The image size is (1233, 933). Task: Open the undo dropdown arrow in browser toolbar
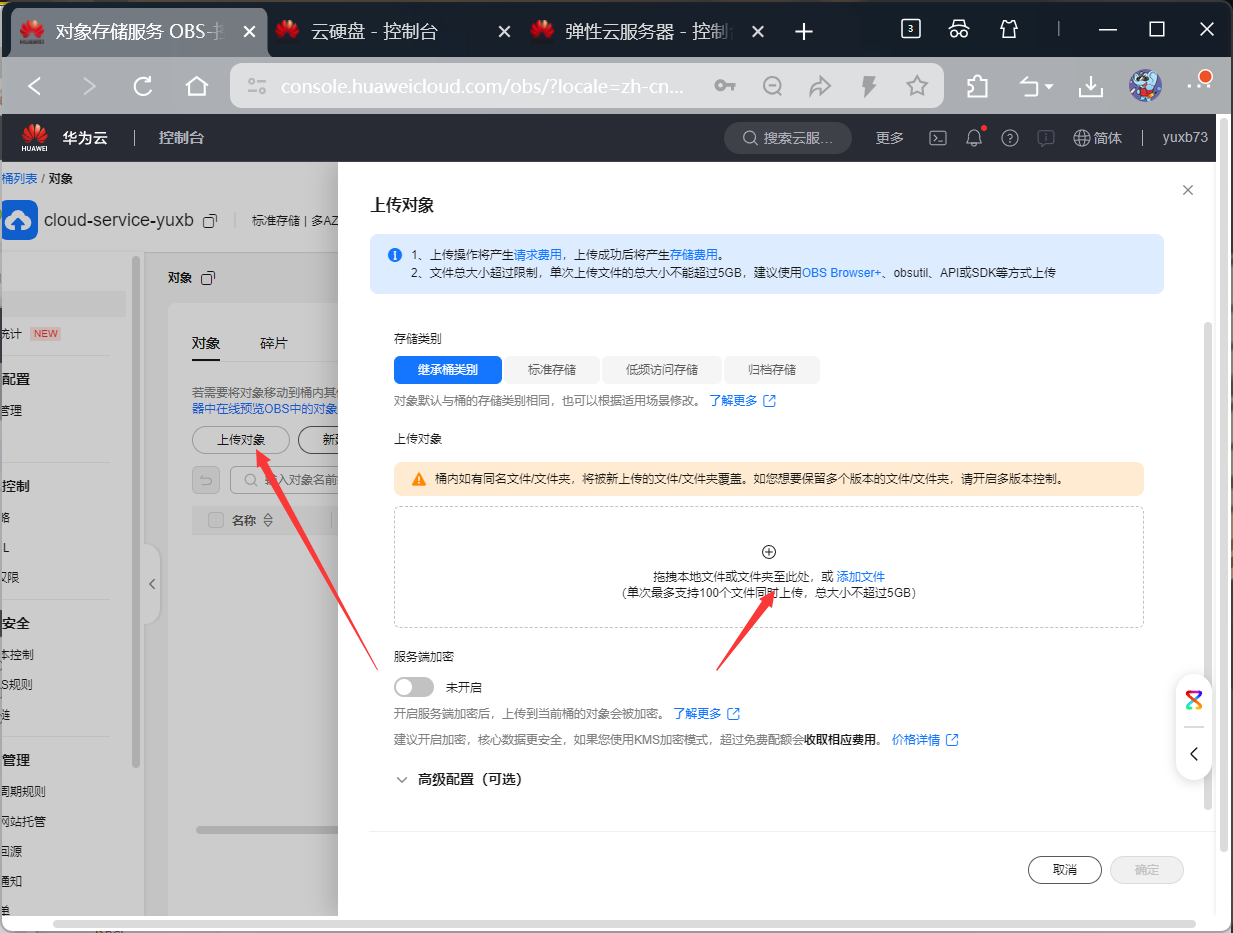pyautogui.click(x=1049, y=88)
